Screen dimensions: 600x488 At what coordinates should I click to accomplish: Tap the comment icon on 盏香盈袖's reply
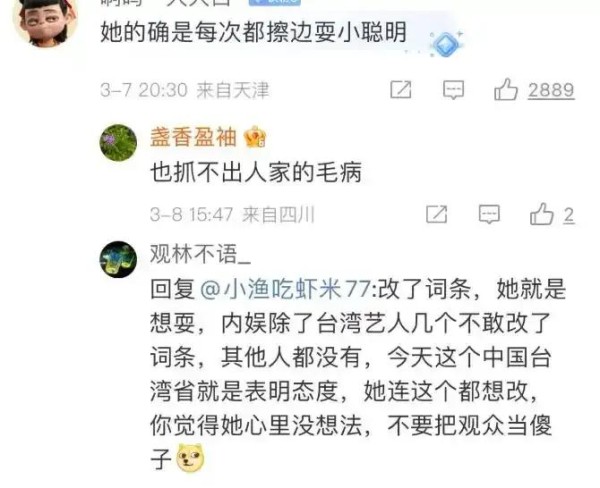click(489, 214)
